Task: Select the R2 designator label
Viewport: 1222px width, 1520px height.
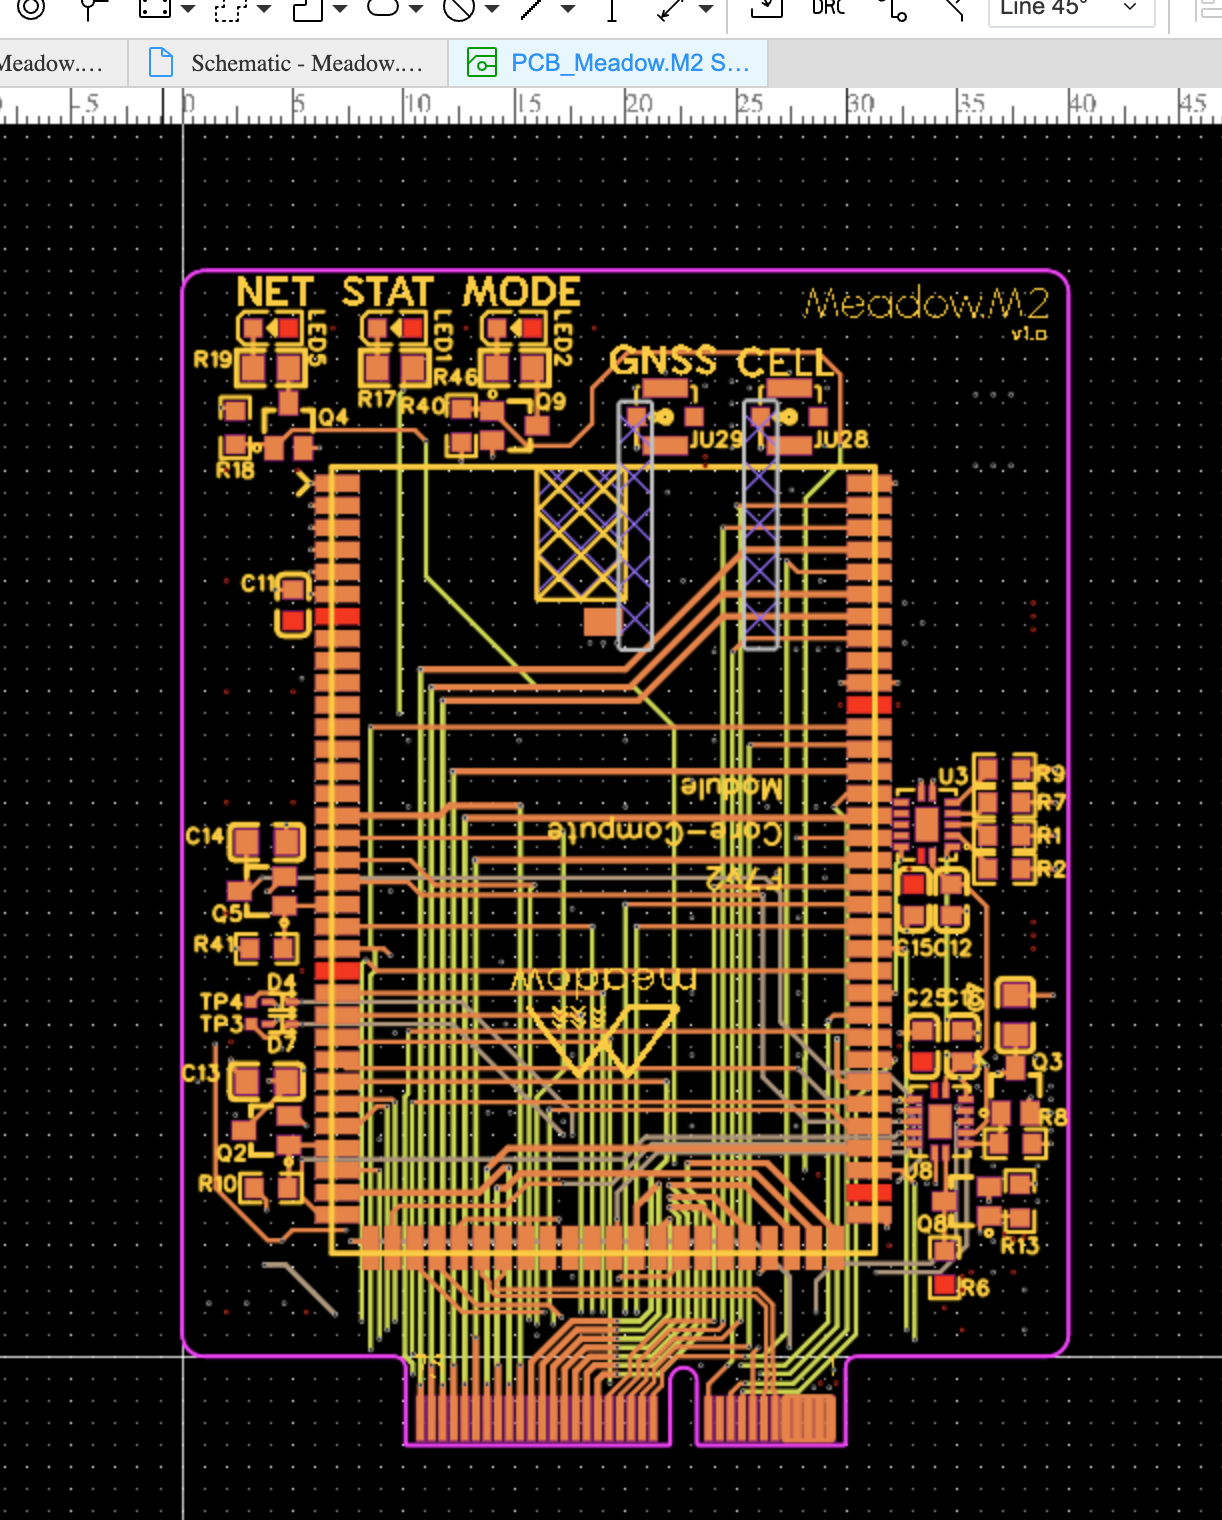Action: click(1050, 868)
